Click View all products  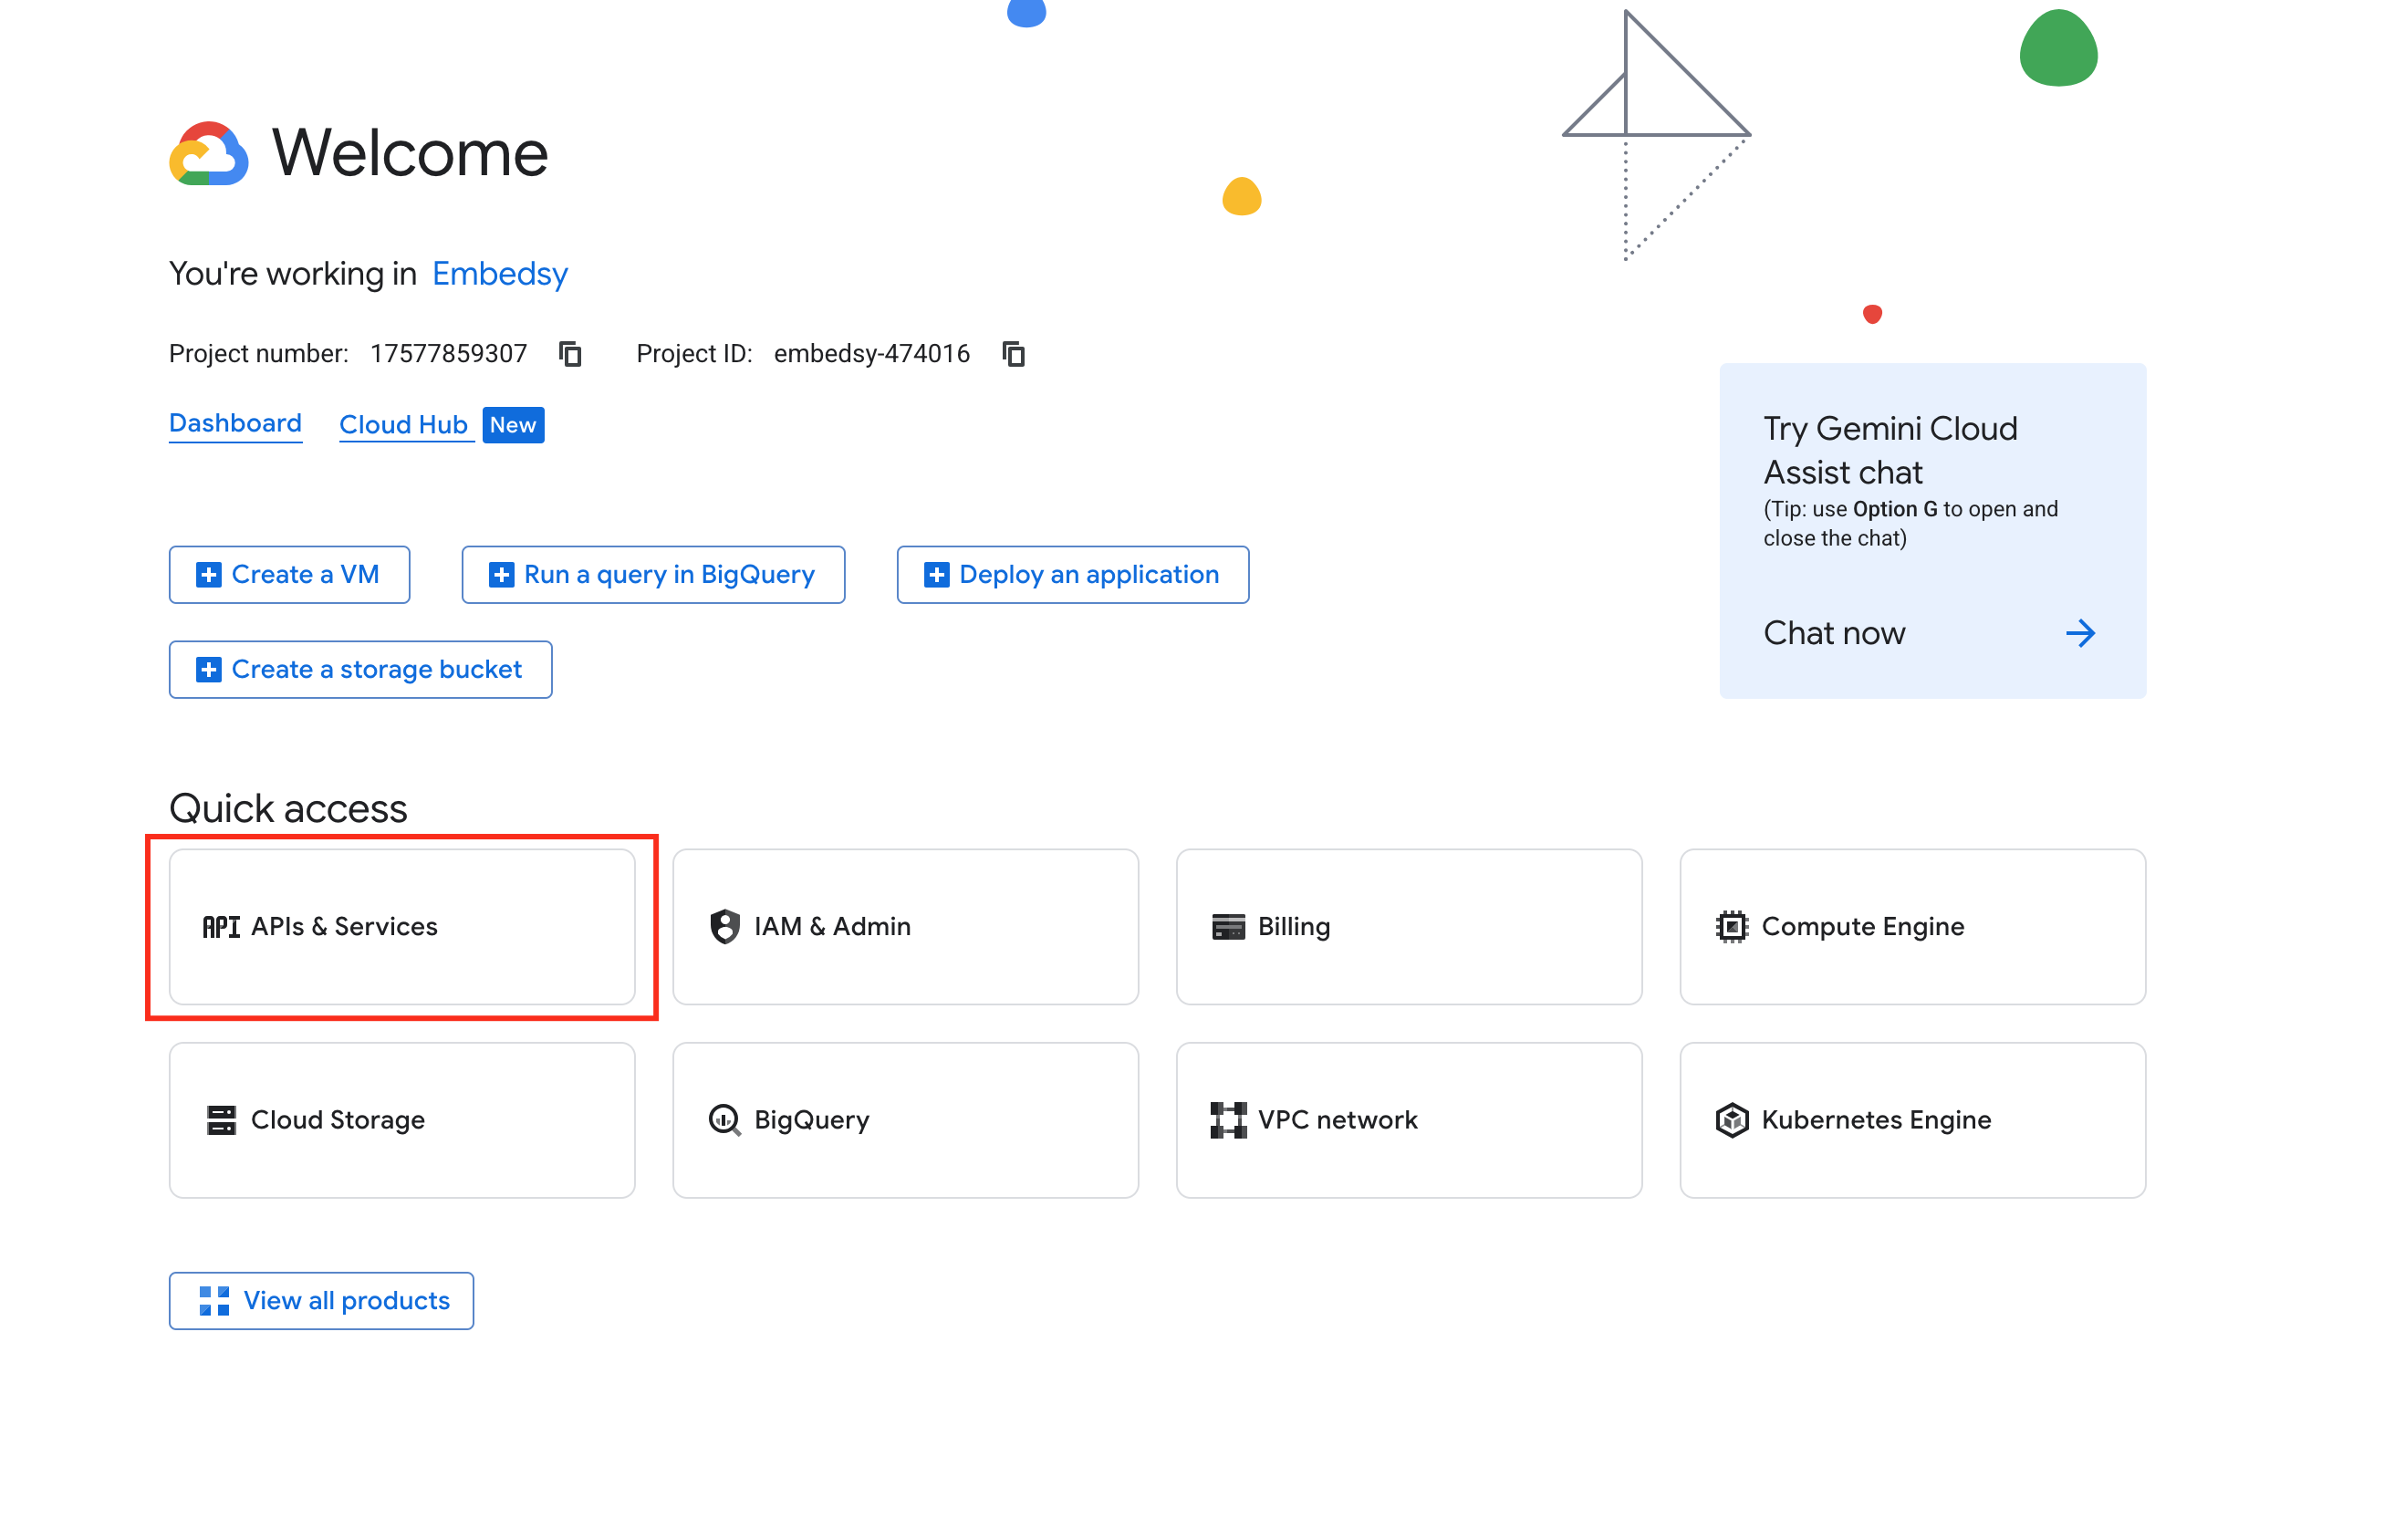pos(321,1300)
